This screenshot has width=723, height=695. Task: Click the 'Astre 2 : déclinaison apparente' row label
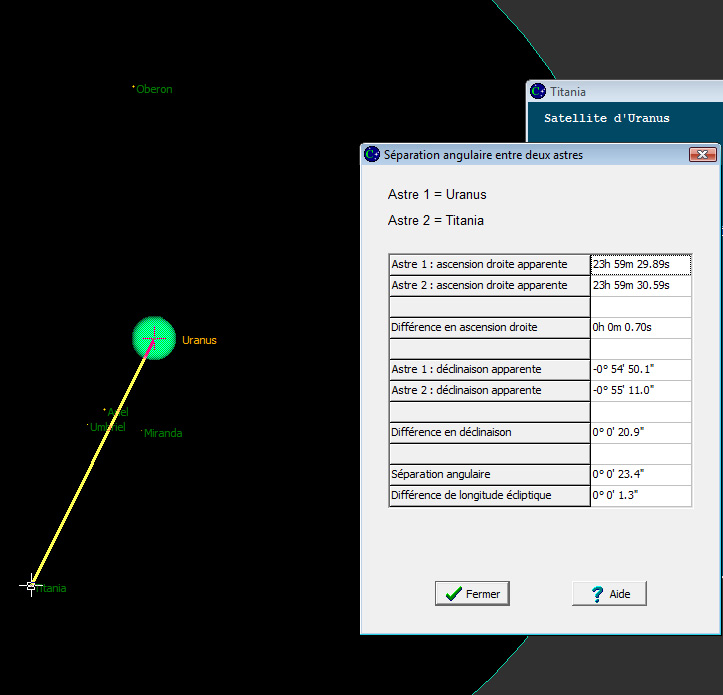tap(490, 390)
